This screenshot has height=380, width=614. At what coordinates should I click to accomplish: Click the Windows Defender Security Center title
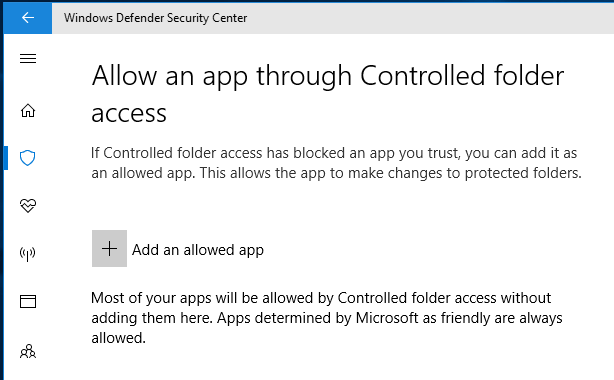[x=155, y=18]
